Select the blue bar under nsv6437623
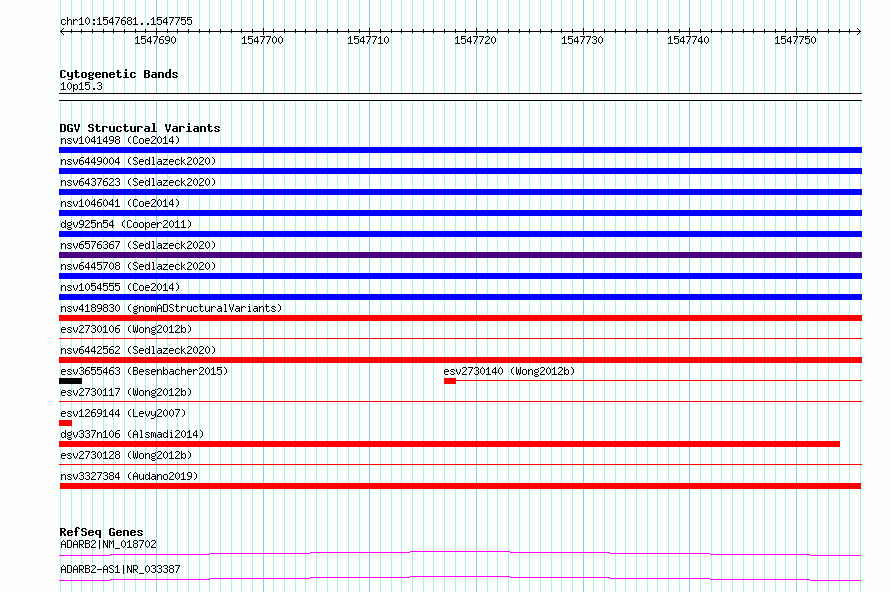890x592 pixels. pos(460,192)
